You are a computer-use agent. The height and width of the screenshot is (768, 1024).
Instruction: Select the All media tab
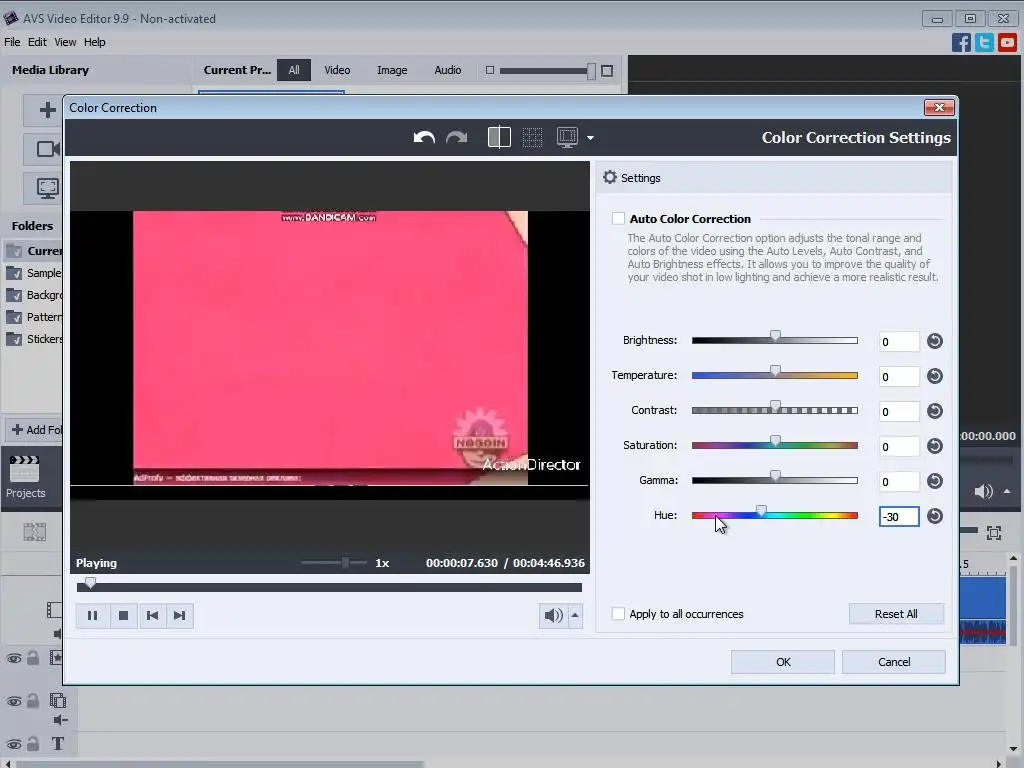[294, 70]
